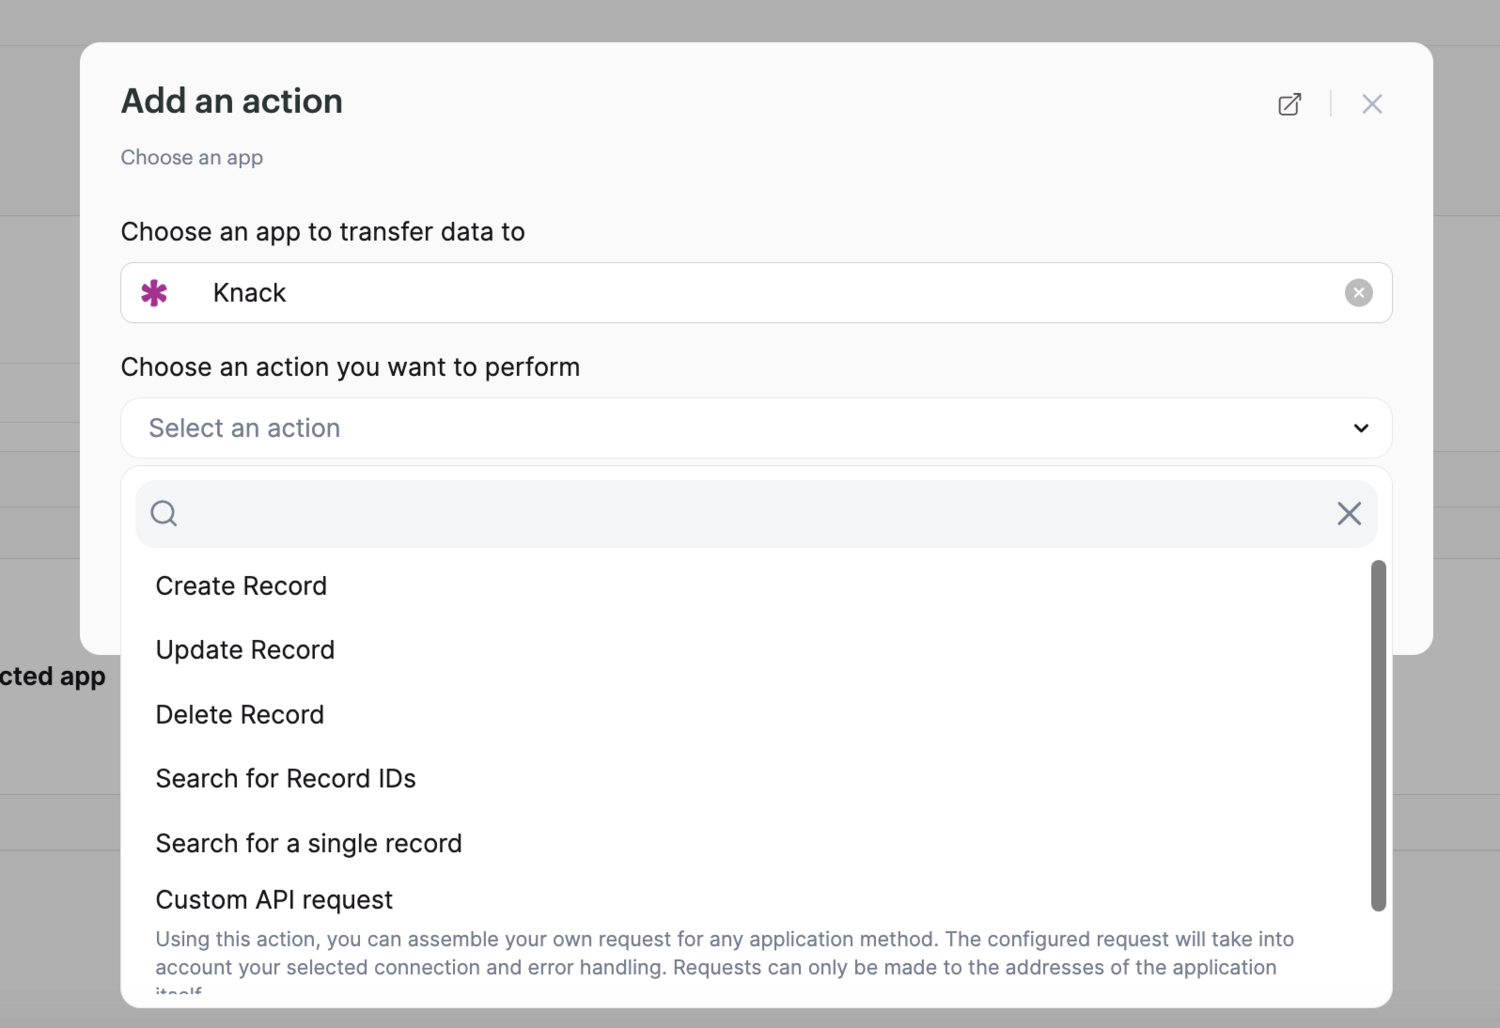Click the Knack app logo icon
Screen dimensions: 1500x1028
(x=155, y=292)
